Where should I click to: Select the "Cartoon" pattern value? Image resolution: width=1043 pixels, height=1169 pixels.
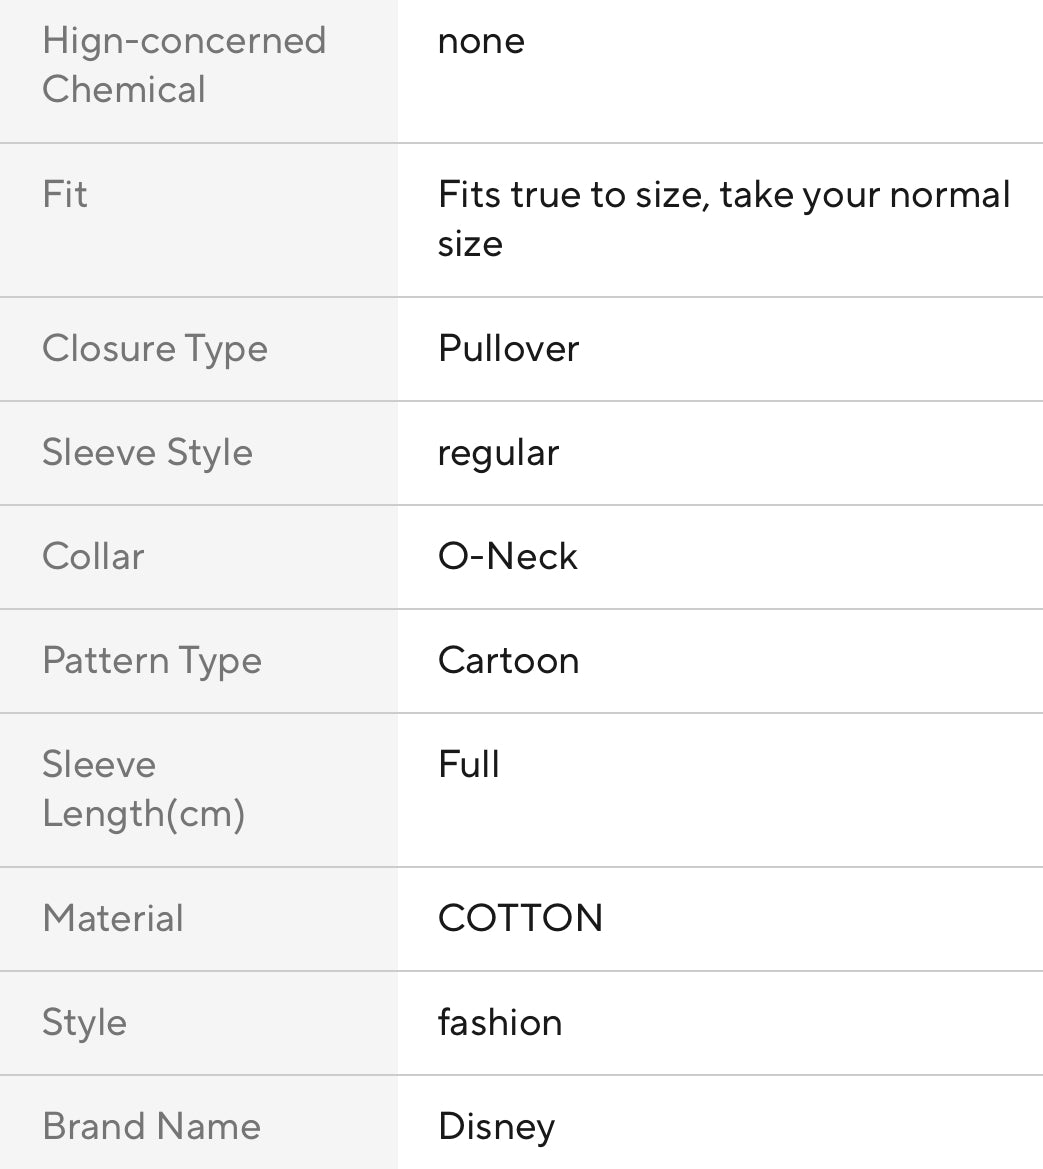(x=508, y=661)
